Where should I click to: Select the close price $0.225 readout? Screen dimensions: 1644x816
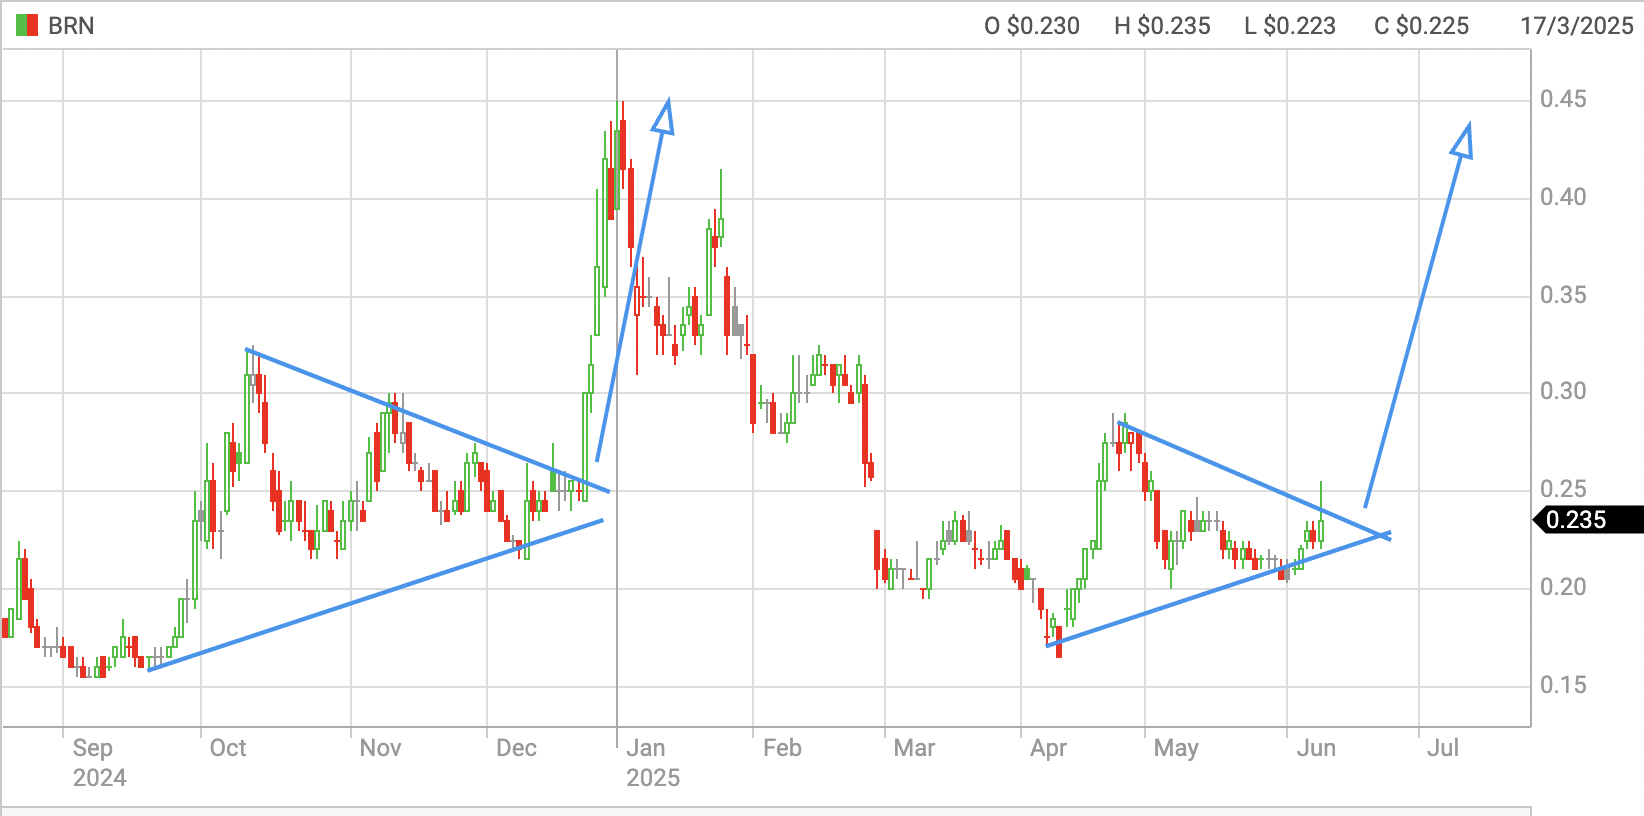pyautogui.click(x=1421, y=26)
